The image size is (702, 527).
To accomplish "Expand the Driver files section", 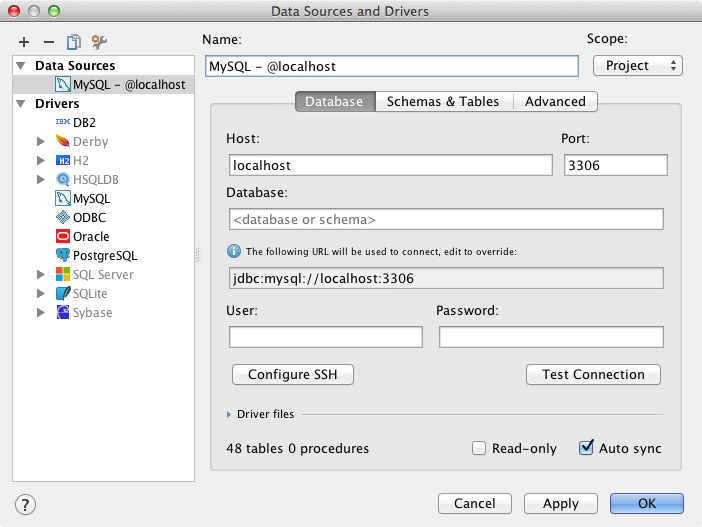I will pos(229,414).
